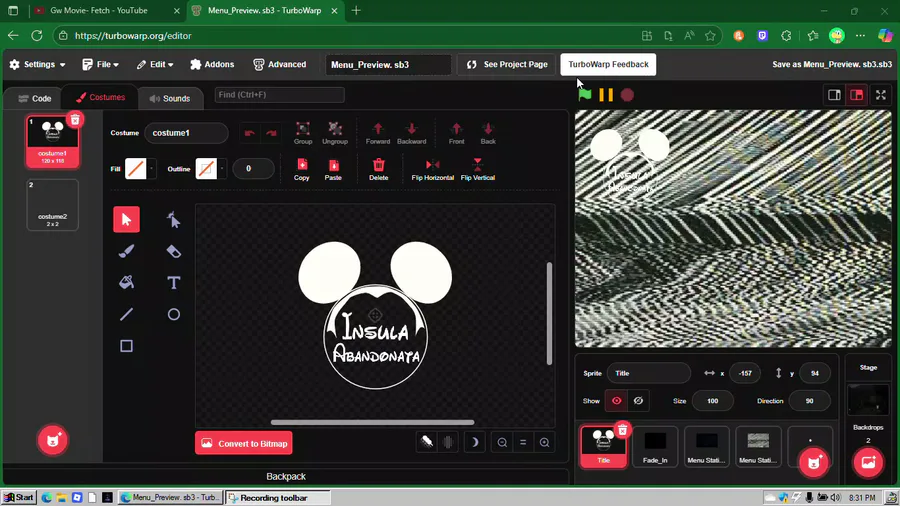Open the Settings dropdown menu
The width and height of the screenshot is (900, 506).
[x=37, y=64]
